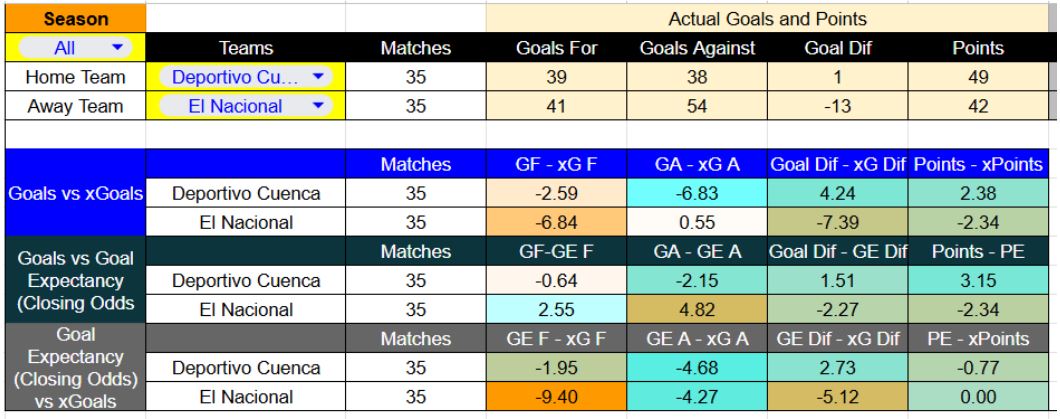Click the cell with value 4.82
Image resolution: width=1060 pixels, height=419 pixels.
pyautogui.click(x=699, y=310)
